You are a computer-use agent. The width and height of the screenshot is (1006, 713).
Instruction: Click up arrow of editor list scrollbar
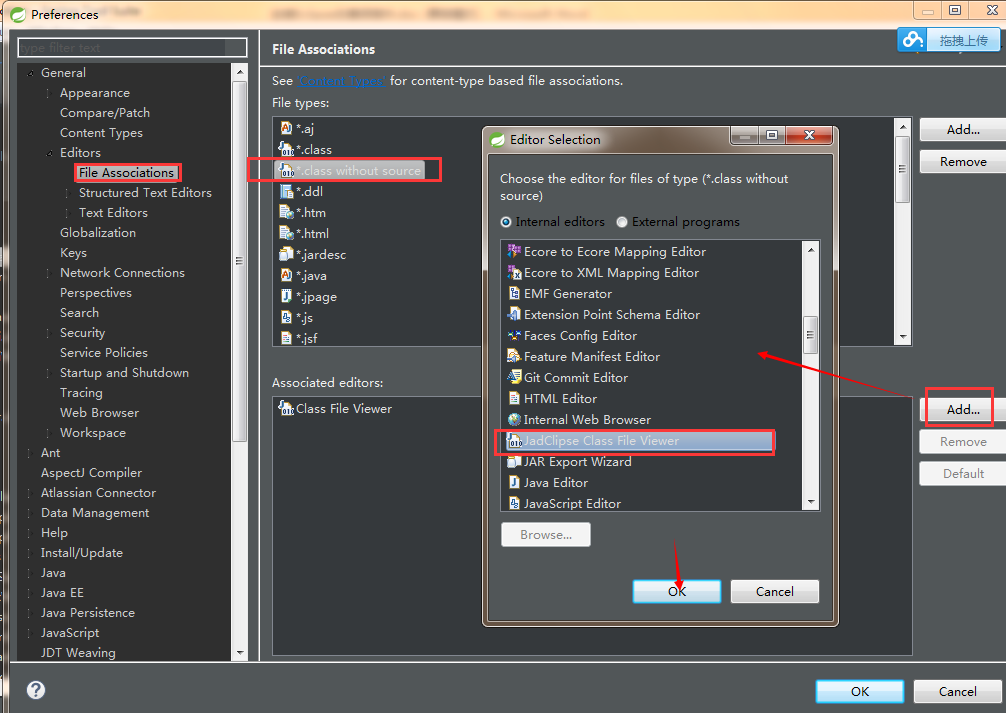[811, 249]
